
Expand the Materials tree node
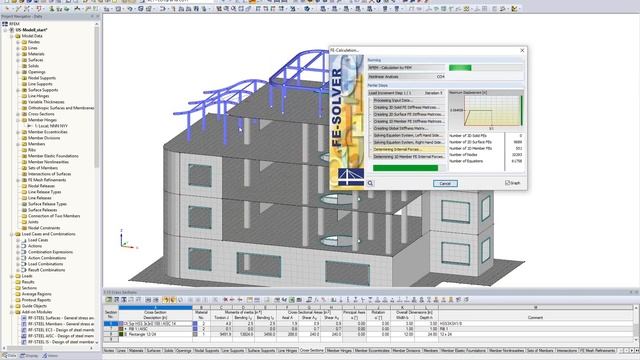[18, 54]
